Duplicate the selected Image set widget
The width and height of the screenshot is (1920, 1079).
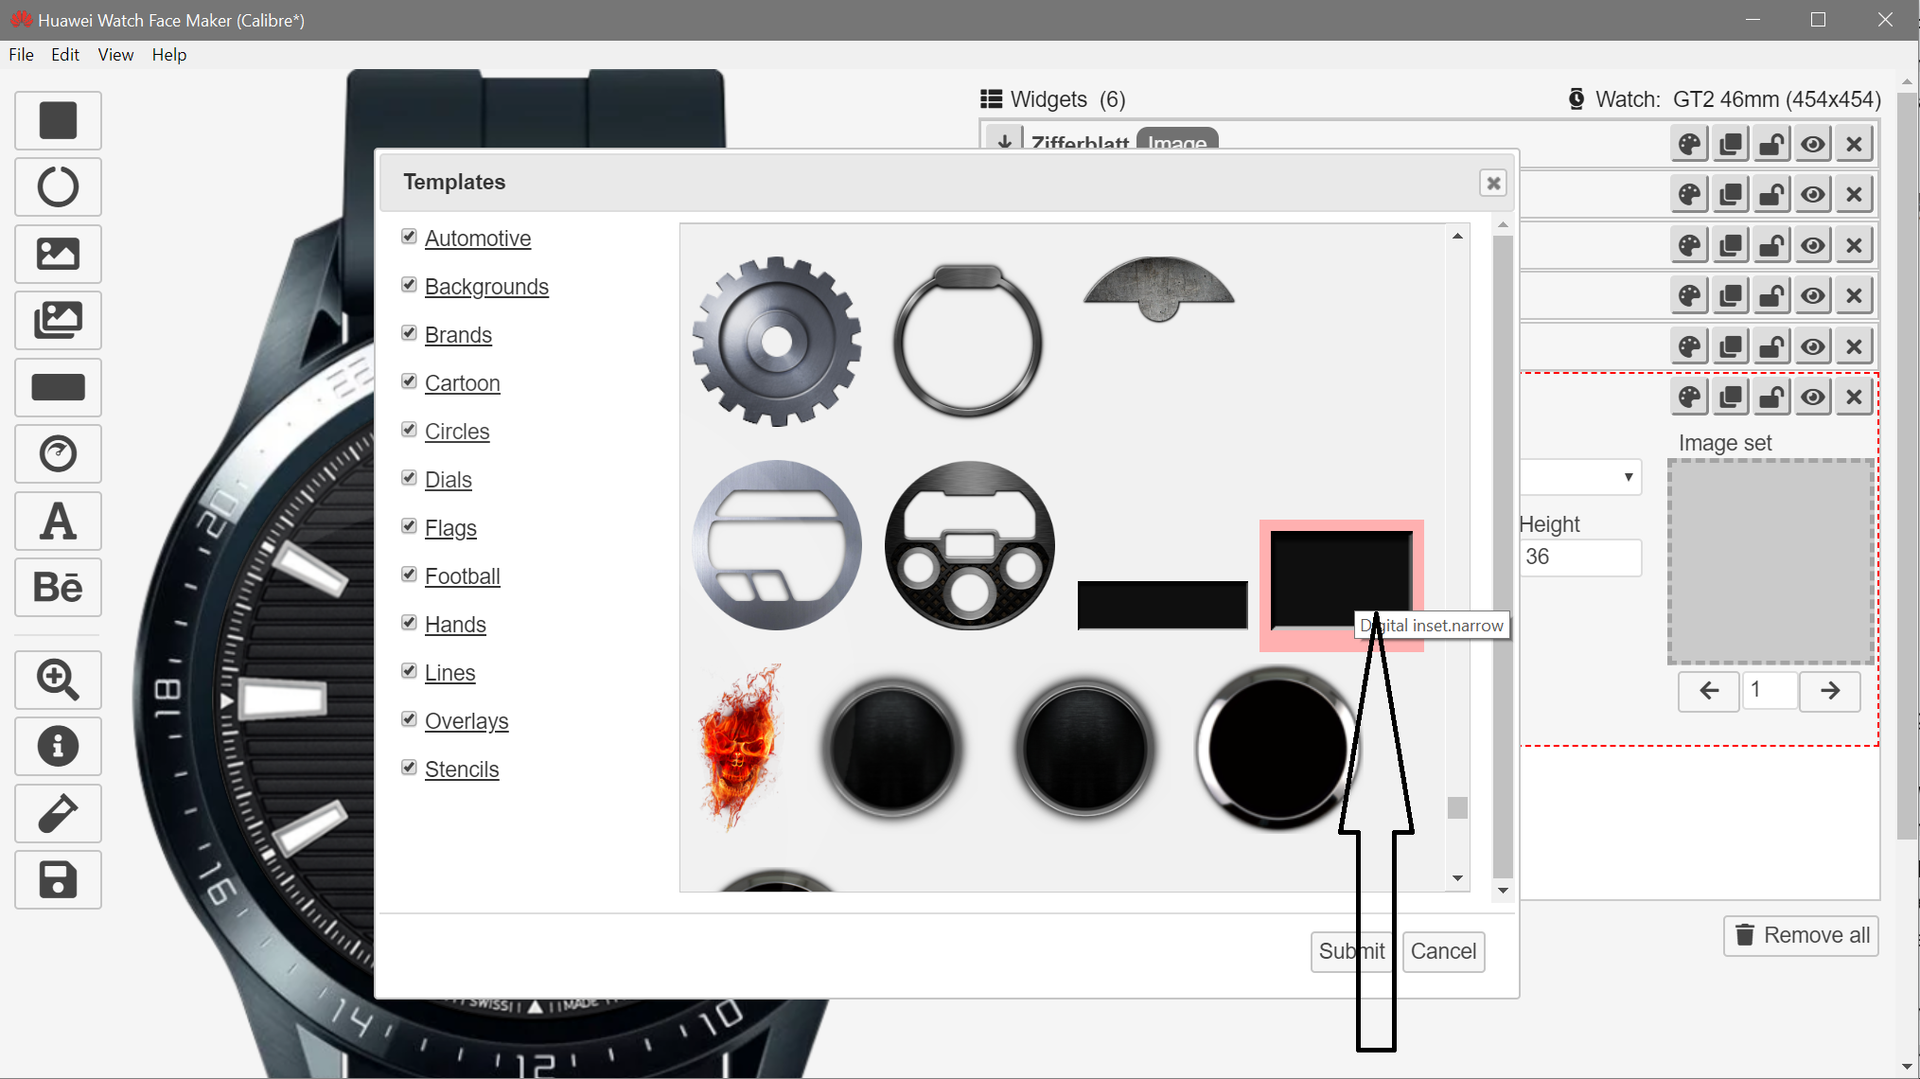coord(1730,397)
